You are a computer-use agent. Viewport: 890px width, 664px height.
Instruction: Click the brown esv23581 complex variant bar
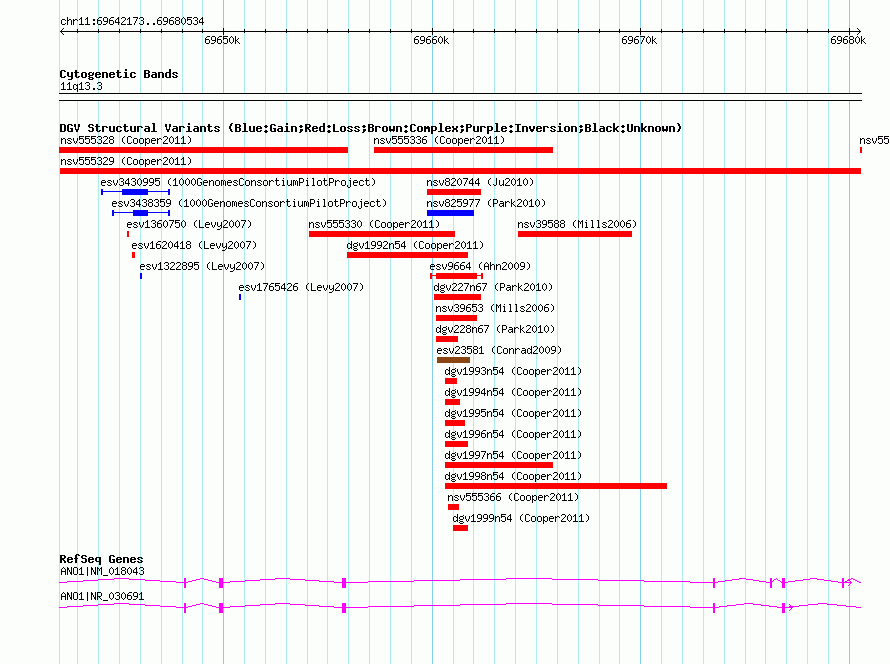[453, 360]
